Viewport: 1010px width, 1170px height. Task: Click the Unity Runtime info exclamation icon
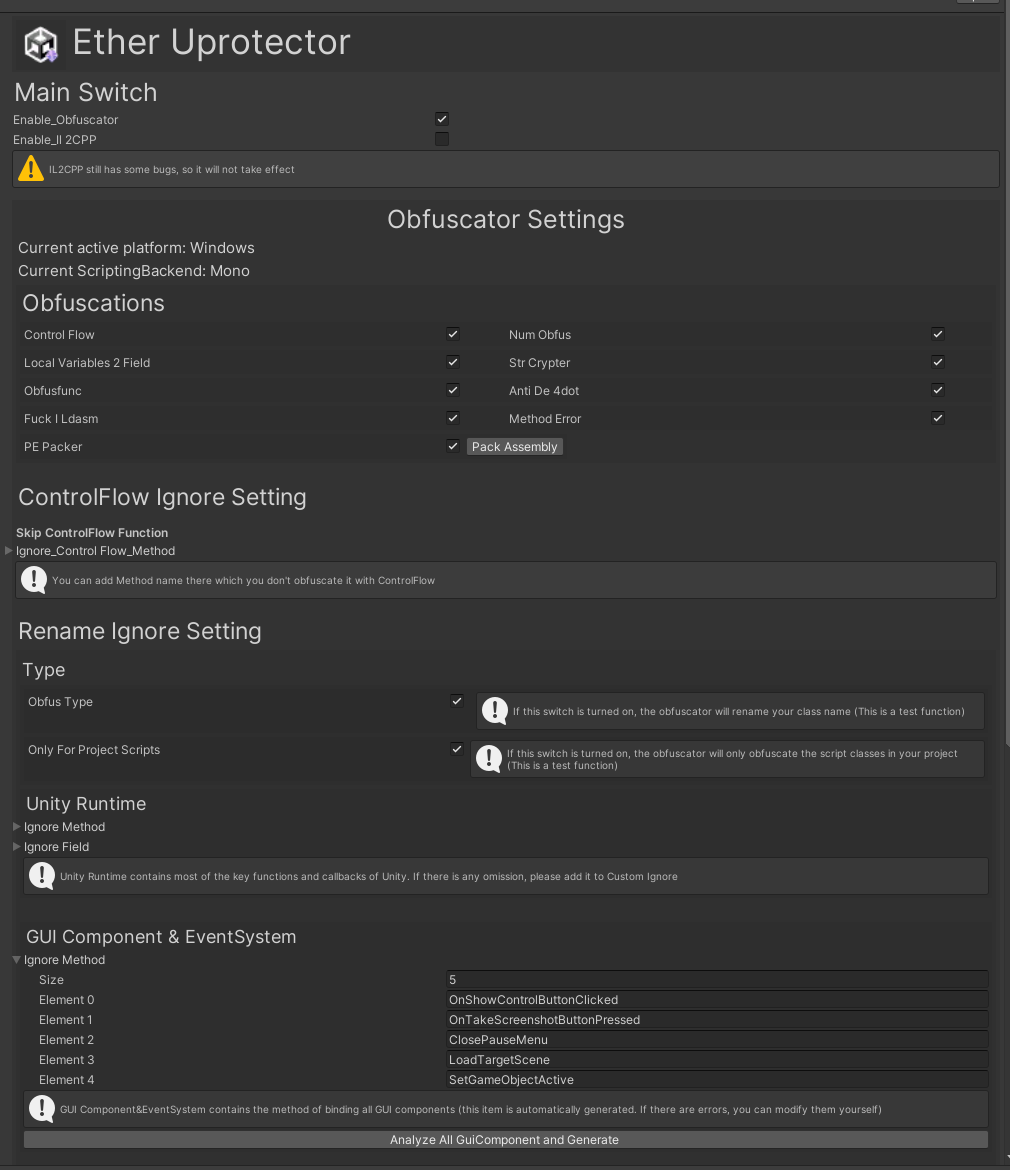(42, 876)
